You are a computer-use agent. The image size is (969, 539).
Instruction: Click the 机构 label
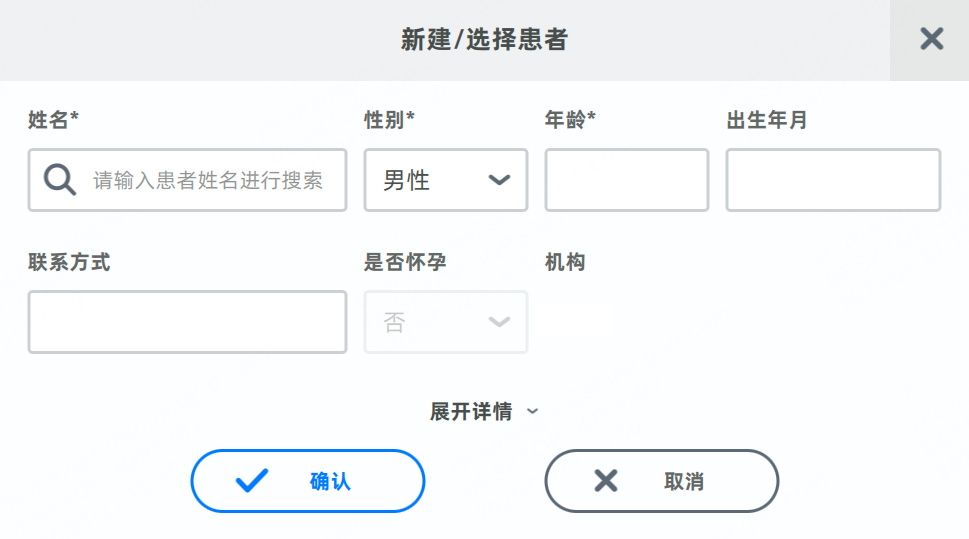click(x=565, y=262)
